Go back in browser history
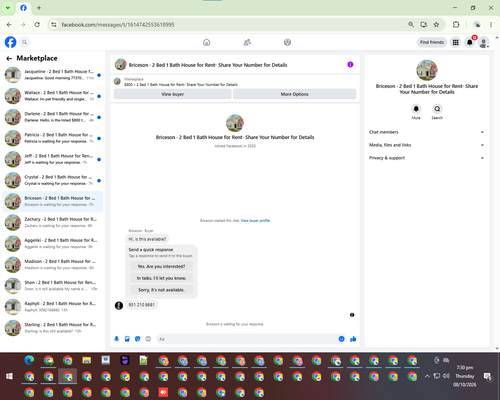The height and width of the screenshot is (400, 500). click(9, 25)
